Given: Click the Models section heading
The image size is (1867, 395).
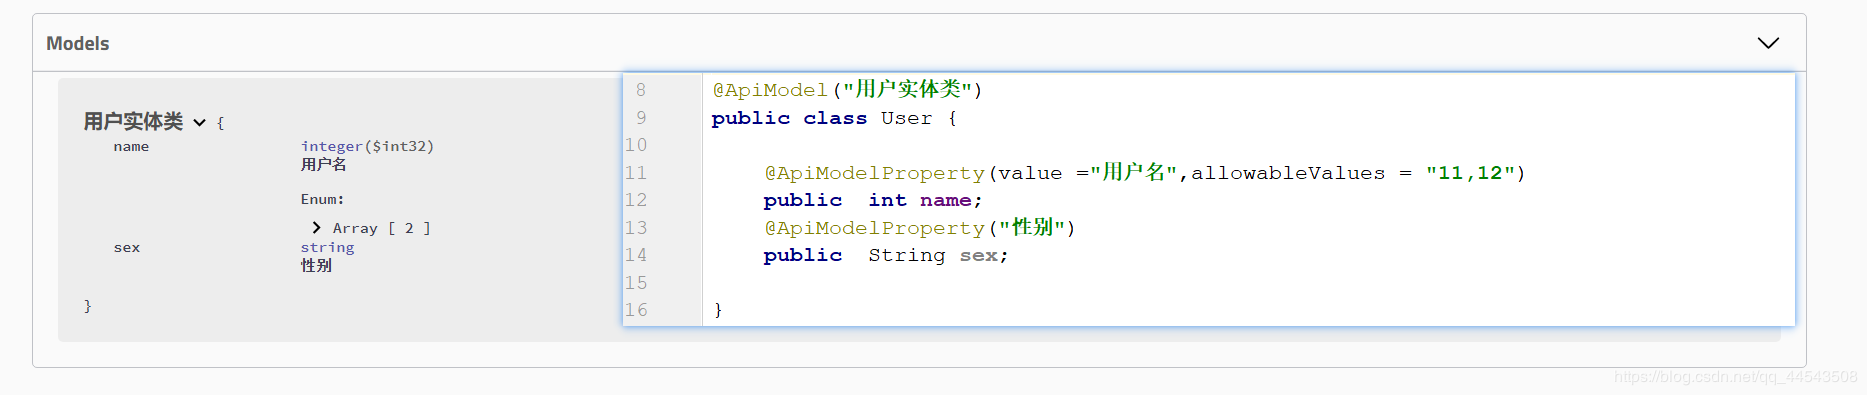Looking at the screenshot, I should (x=78, y=43).
